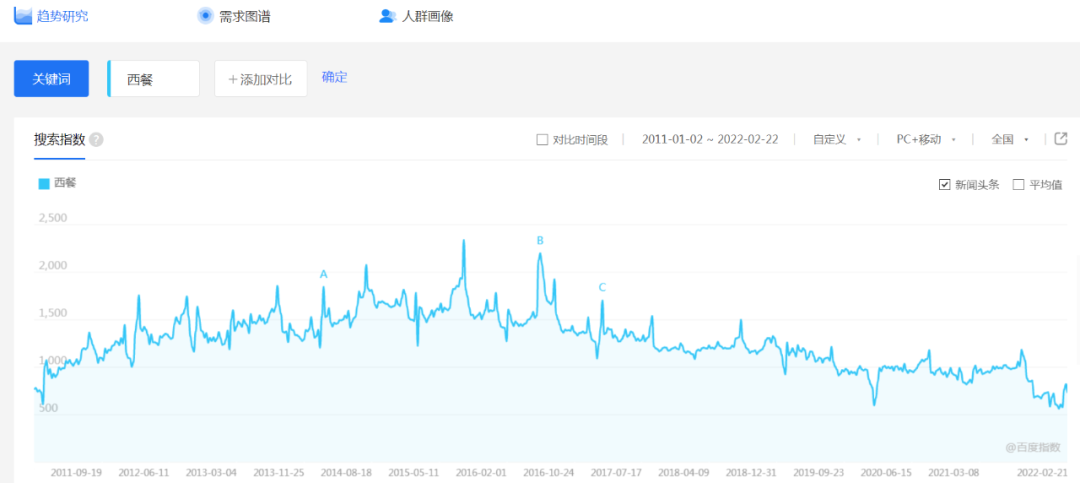Click the help question mark beside 搜索指数
The width and height of the screenshot is (1080, 483).
point(96,140)
